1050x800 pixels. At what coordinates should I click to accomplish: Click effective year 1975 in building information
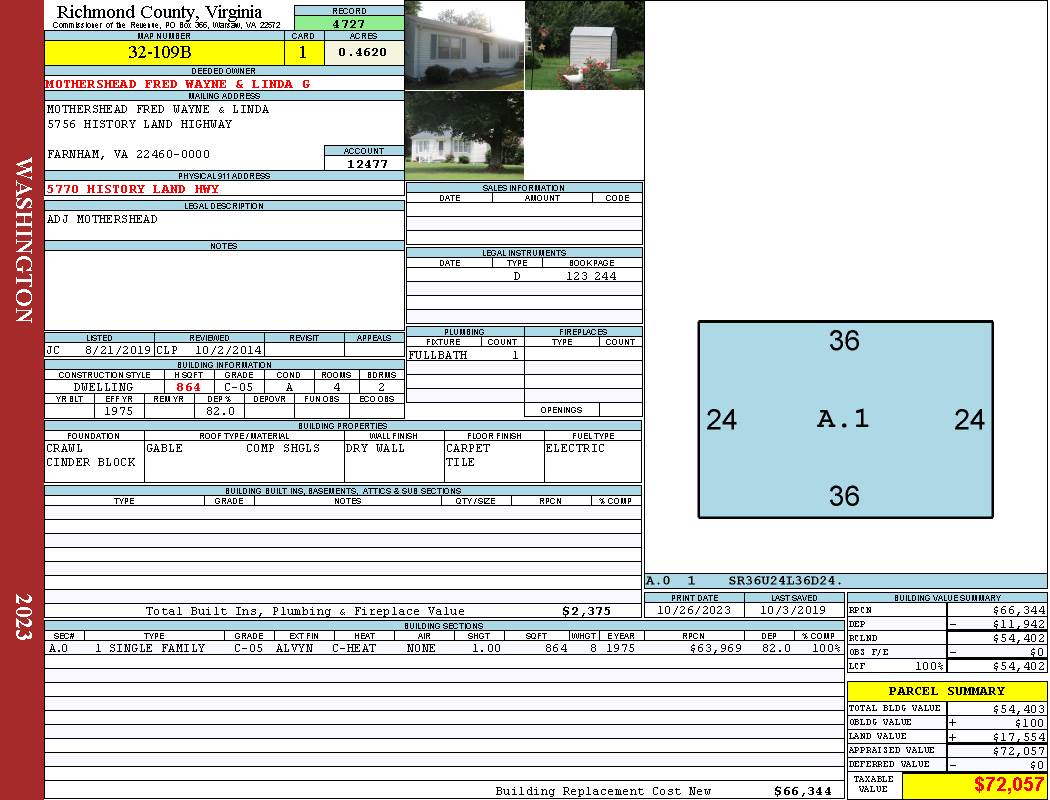click(119, 411)
